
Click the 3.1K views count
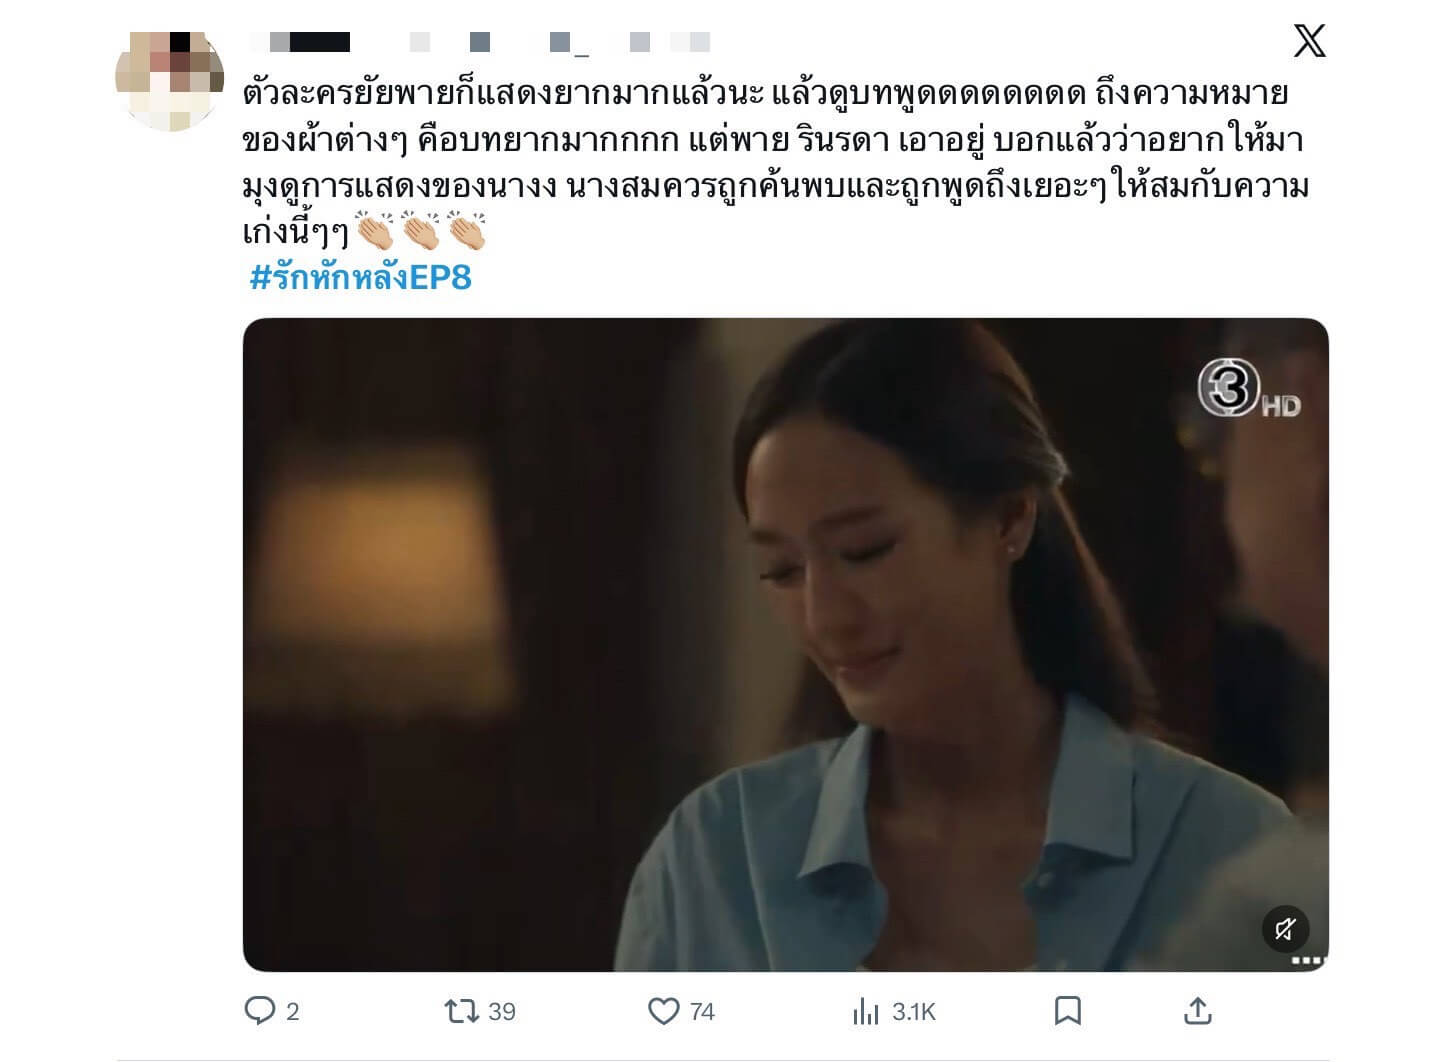(x=914, y=1012)
